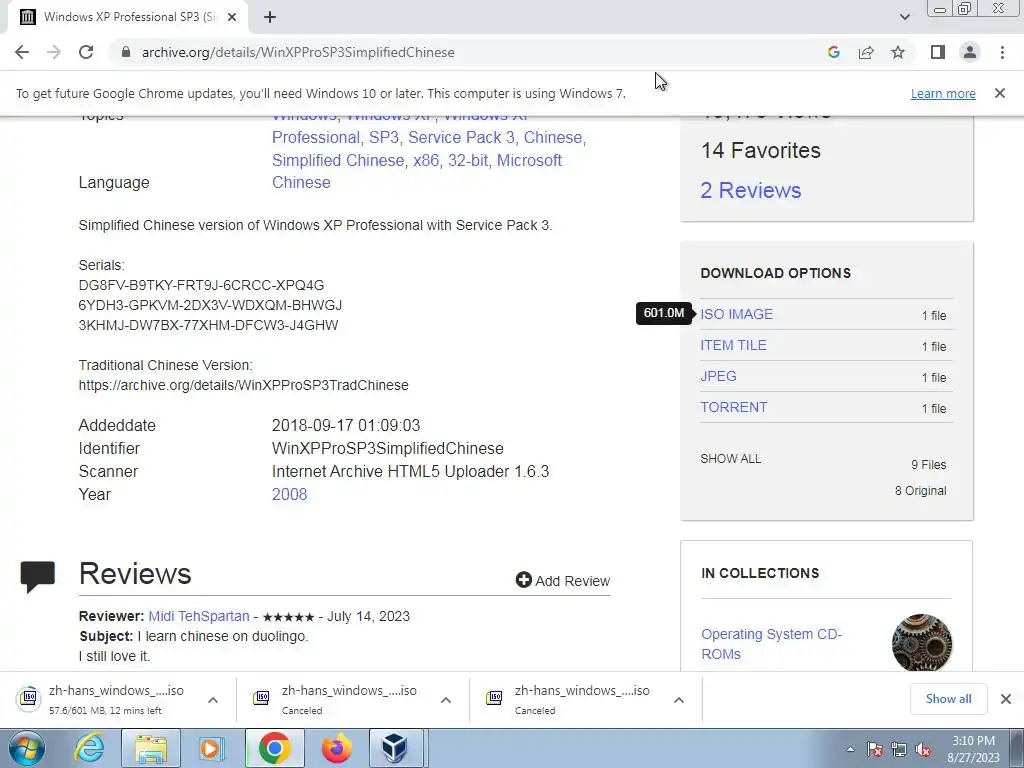The height and width of the screenshot is (768, 1024).
Task: Bookmark this page with the star icon
Action: 898,52
